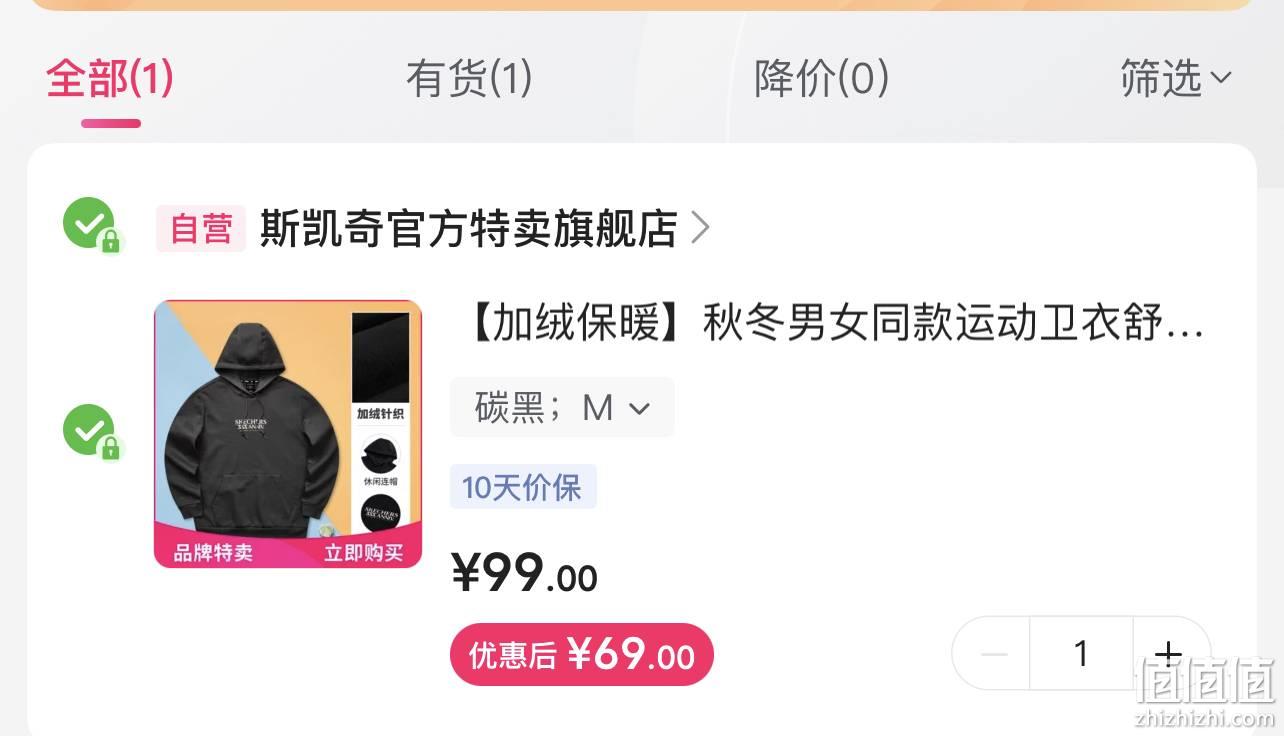This screenshot has height=736, width=1284.
Task: Uncheck the hoodie product item checkbox
Action: [x=89, y=431]
